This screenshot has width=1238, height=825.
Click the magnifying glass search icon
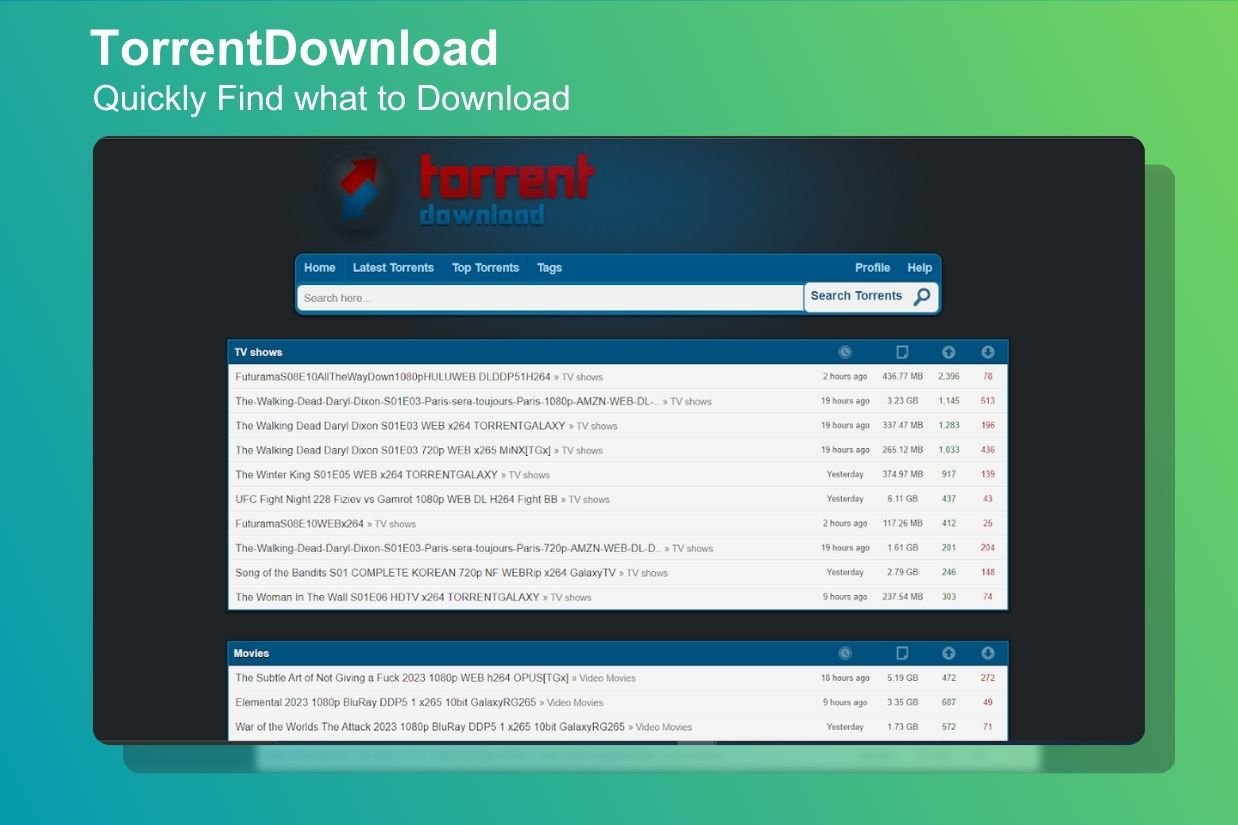point(921,296)
